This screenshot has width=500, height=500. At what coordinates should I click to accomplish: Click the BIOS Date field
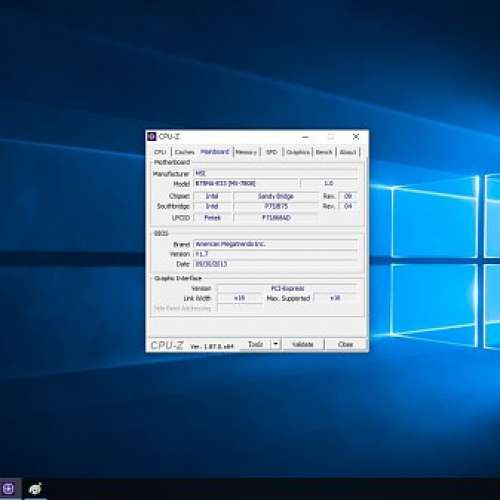click(x=276, y=264)
